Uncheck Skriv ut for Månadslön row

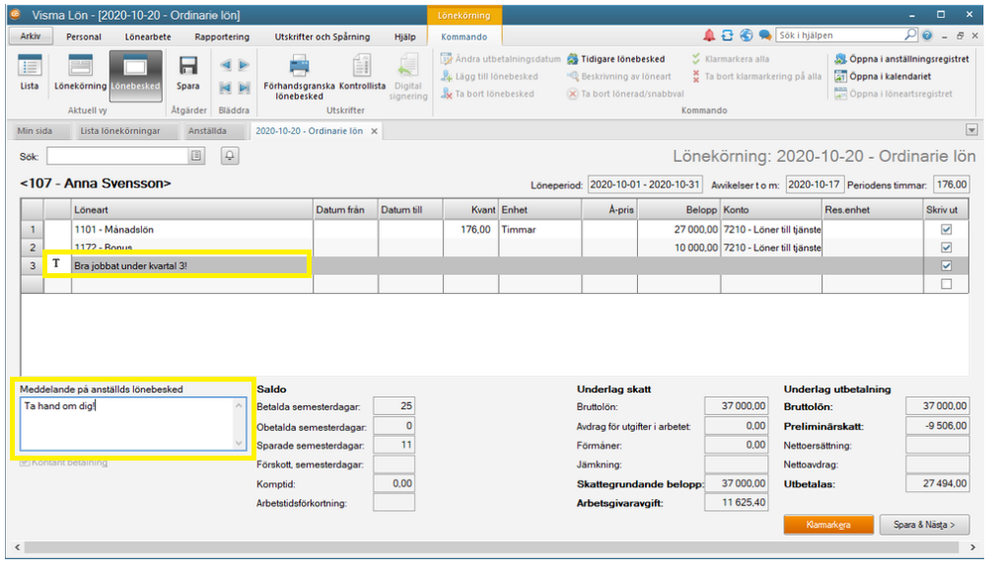(x=946, y=229)
